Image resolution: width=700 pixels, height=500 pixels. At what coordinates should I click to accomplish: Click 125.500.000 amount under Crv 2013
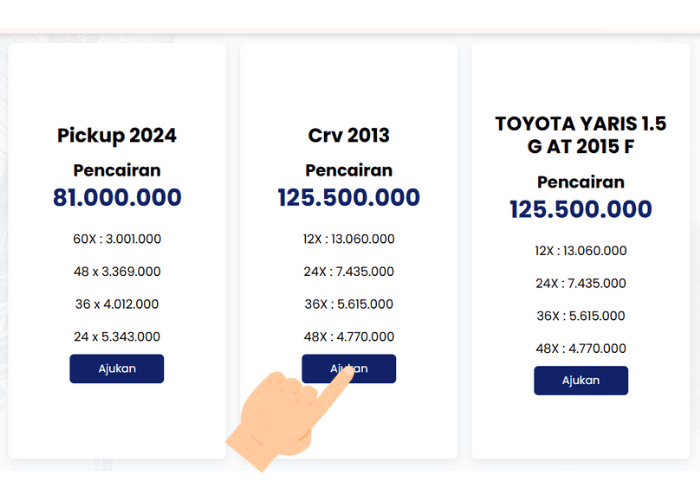click(348, 198)
